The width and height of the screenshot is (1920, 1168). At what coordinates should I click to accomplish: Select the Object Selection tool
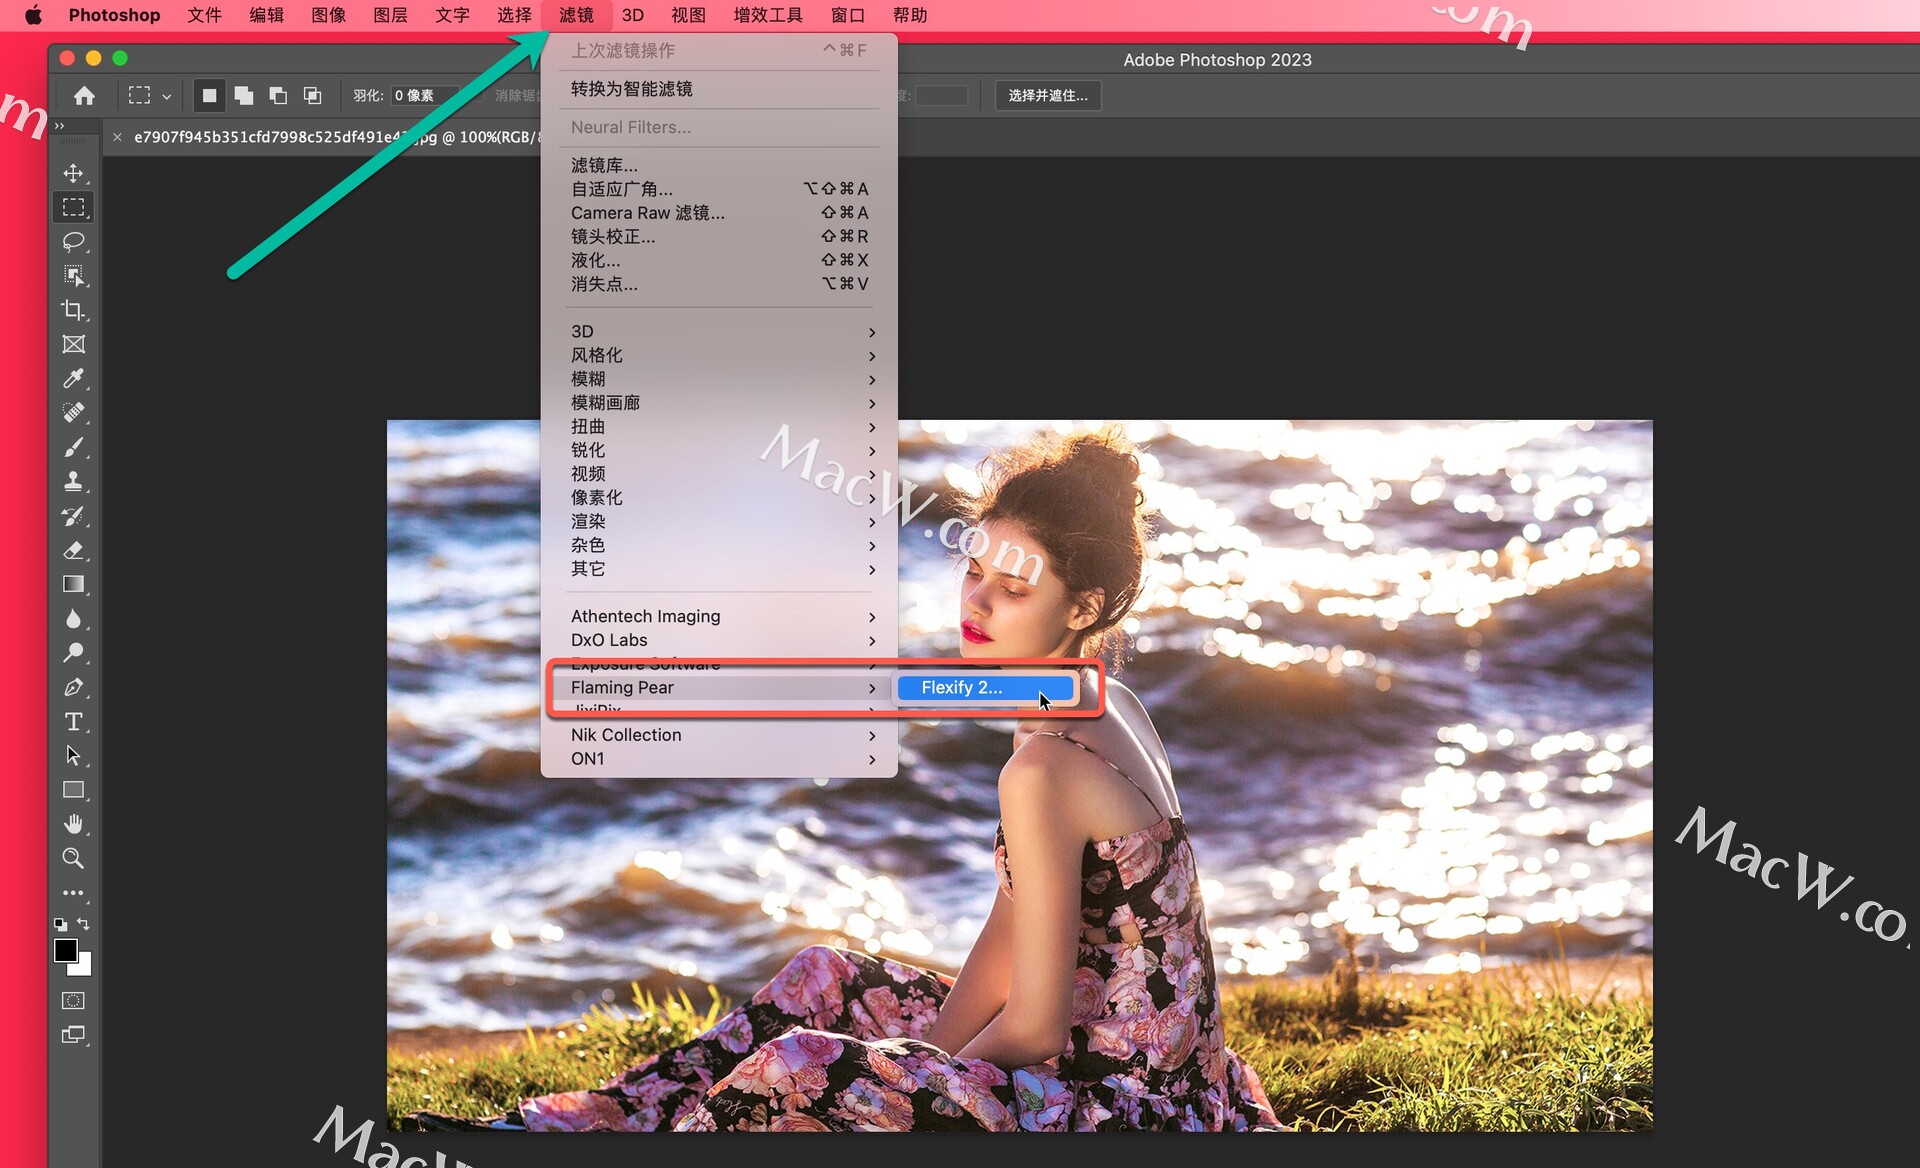74,276
